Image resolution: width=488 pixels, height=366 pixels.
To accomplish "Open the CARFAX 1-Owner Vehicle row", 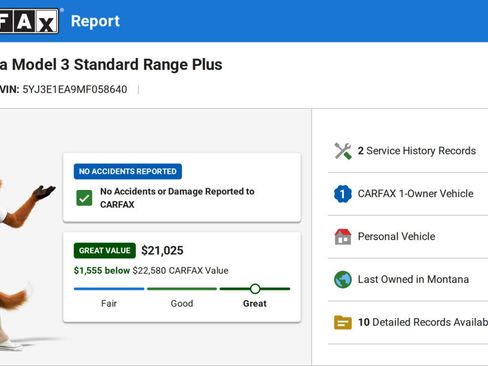I will [408, 194].
